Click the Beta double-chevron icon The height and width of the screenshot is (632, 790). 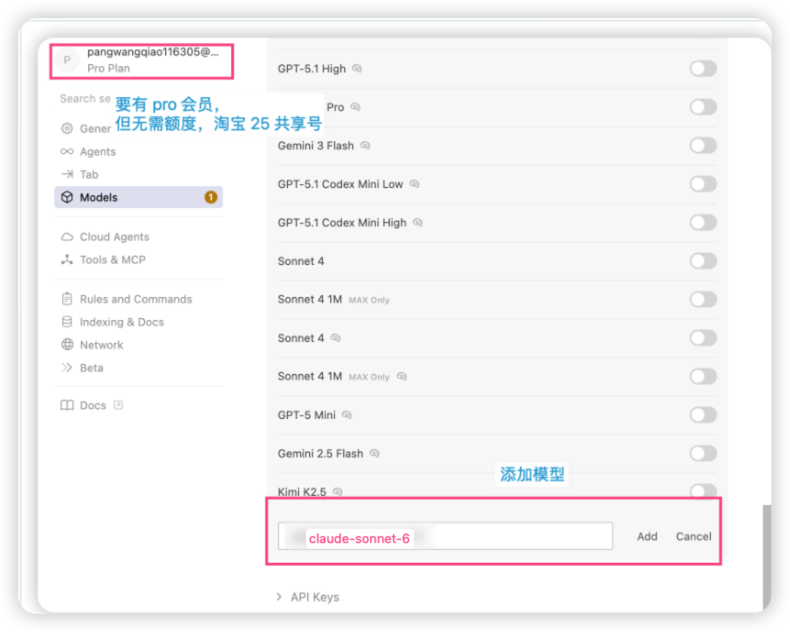tap(67, 367)
